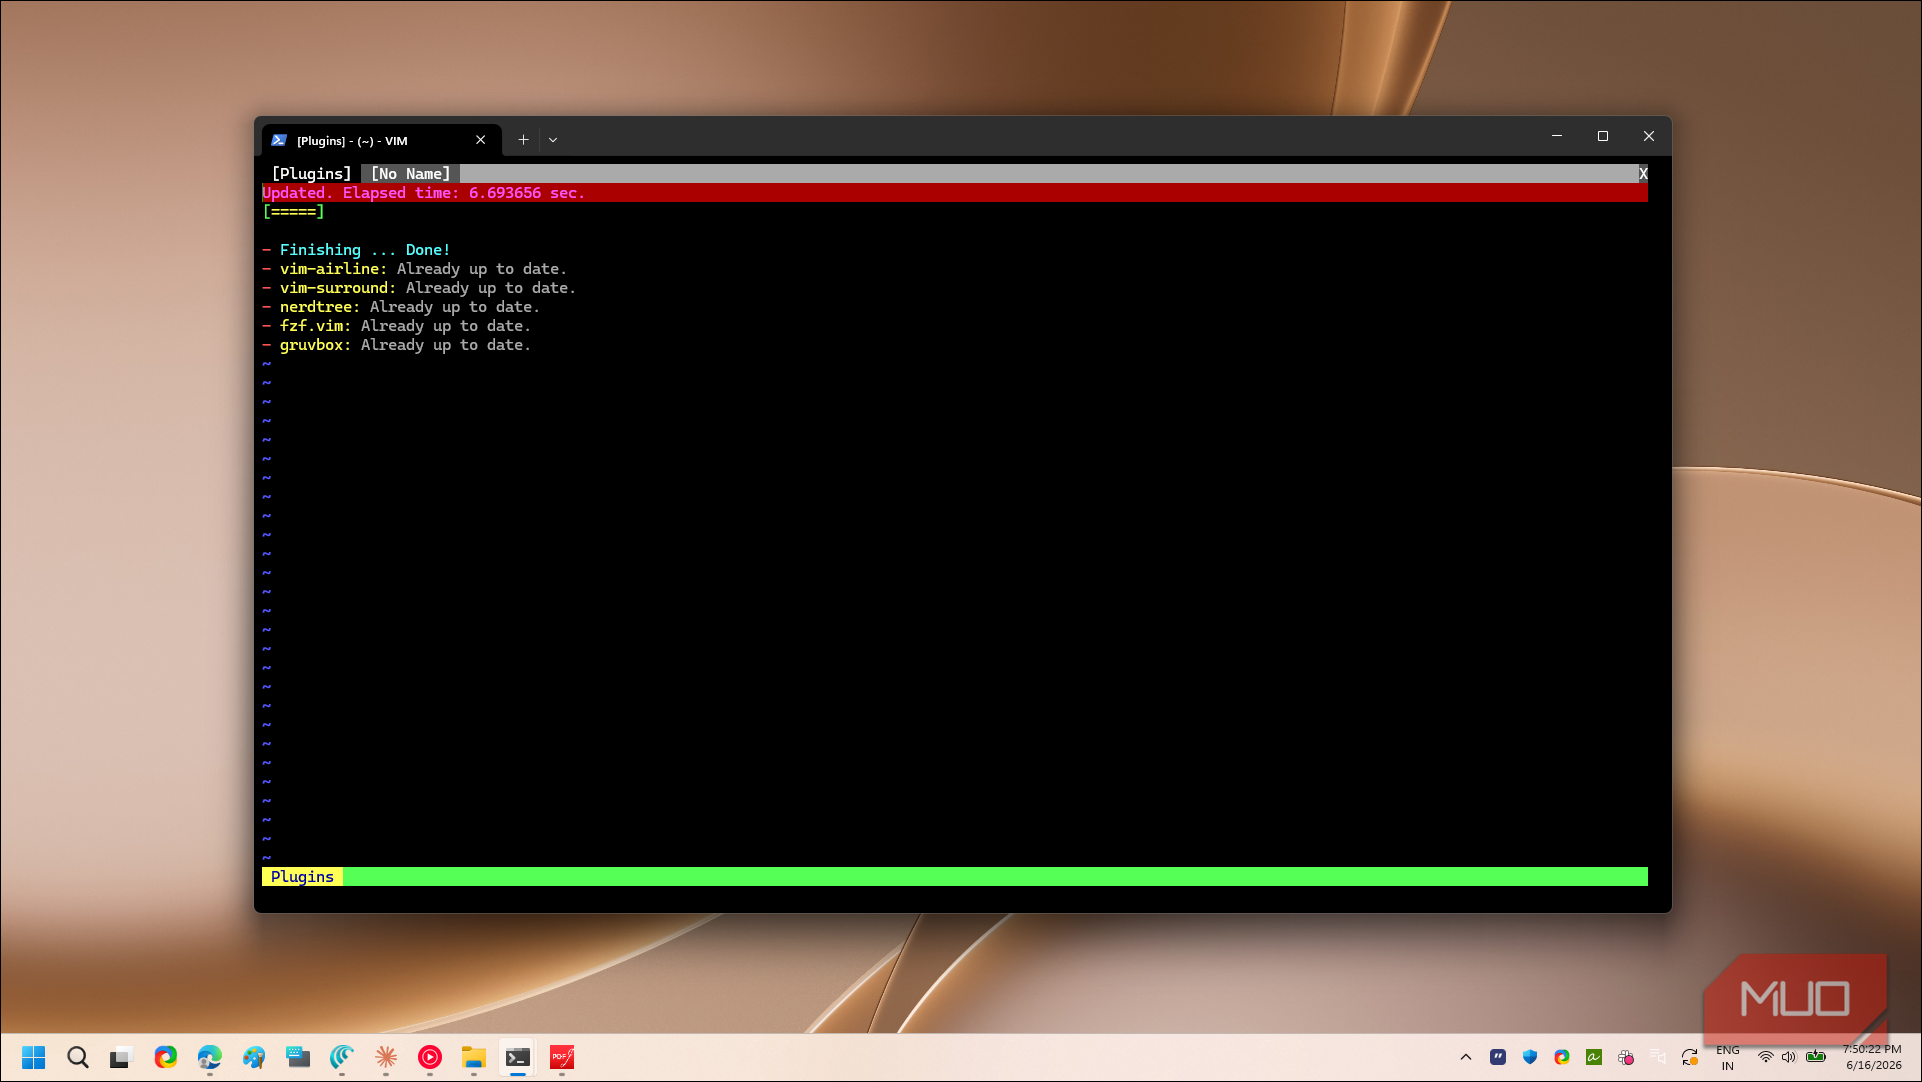This screenshot has height=1082, width=1922.
Task: Click the Windows Security shield tray icon
Action: 1530,1057
